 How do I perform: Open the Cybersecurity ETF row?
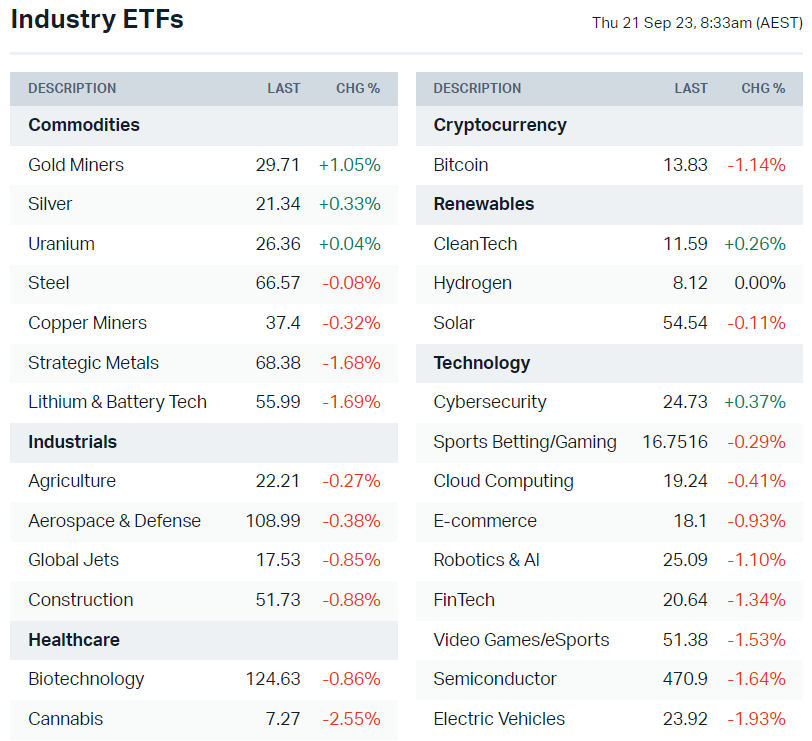[490, 402]
